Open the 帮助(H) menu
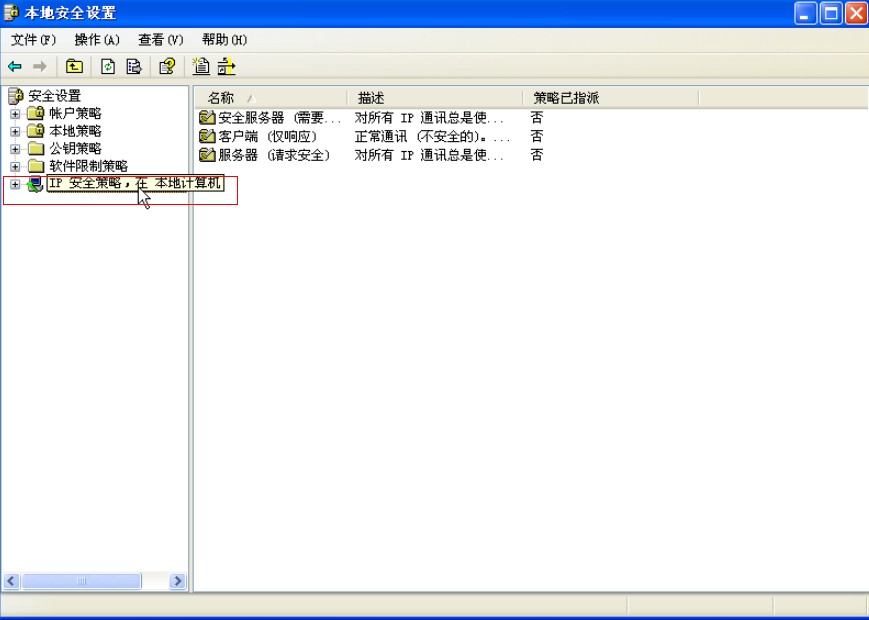The image size is (869, 620). click(224, 40)
